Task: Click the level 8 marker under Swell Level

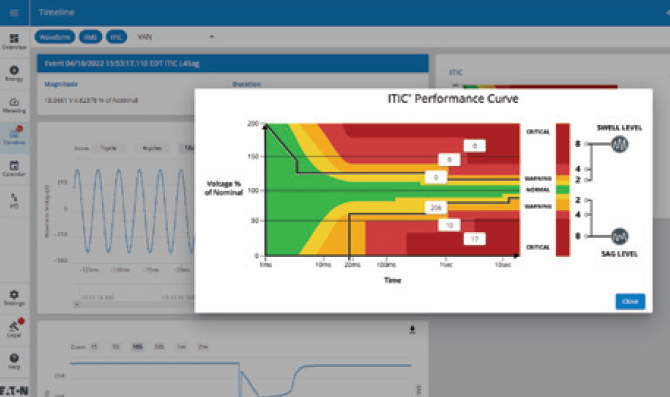Action: click(x=578, y=144)
